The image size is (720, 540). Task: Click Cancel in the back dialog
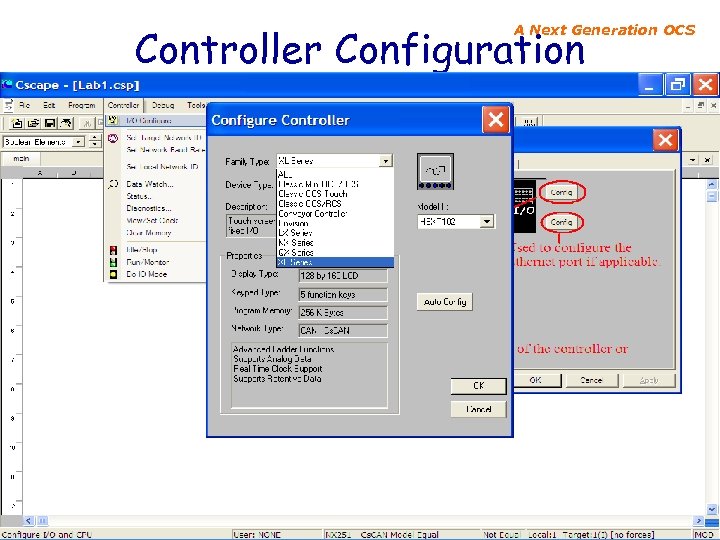coord(591,380)
